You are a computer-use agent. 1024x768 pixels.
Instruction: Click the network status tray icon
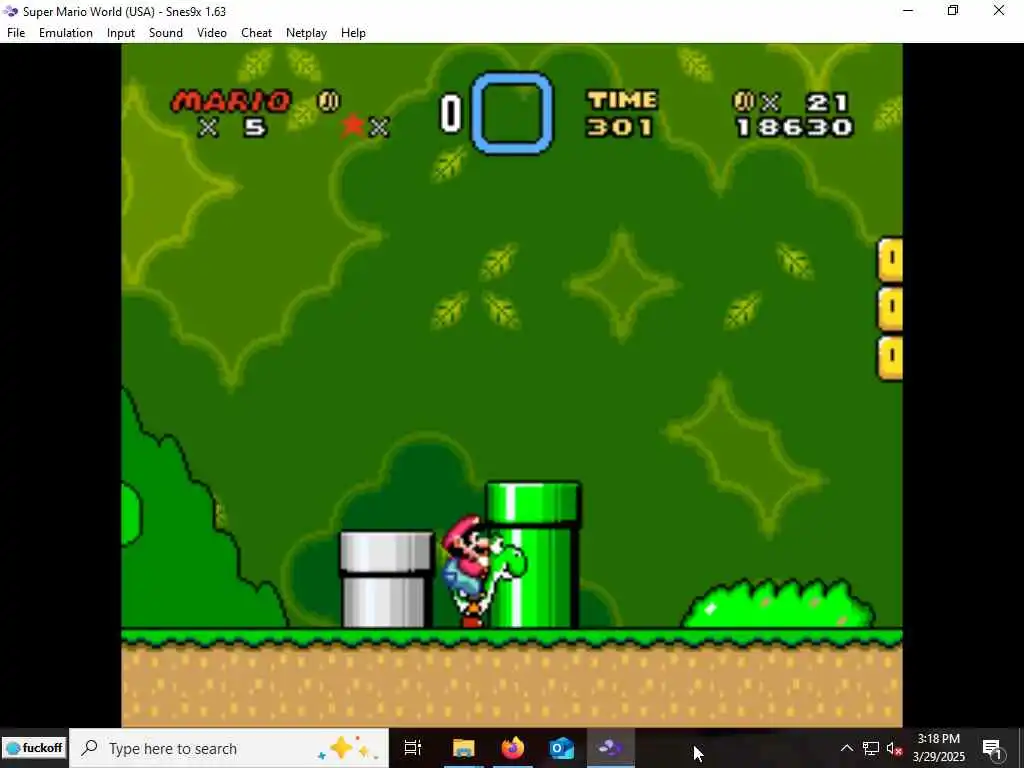pos(871,748)
